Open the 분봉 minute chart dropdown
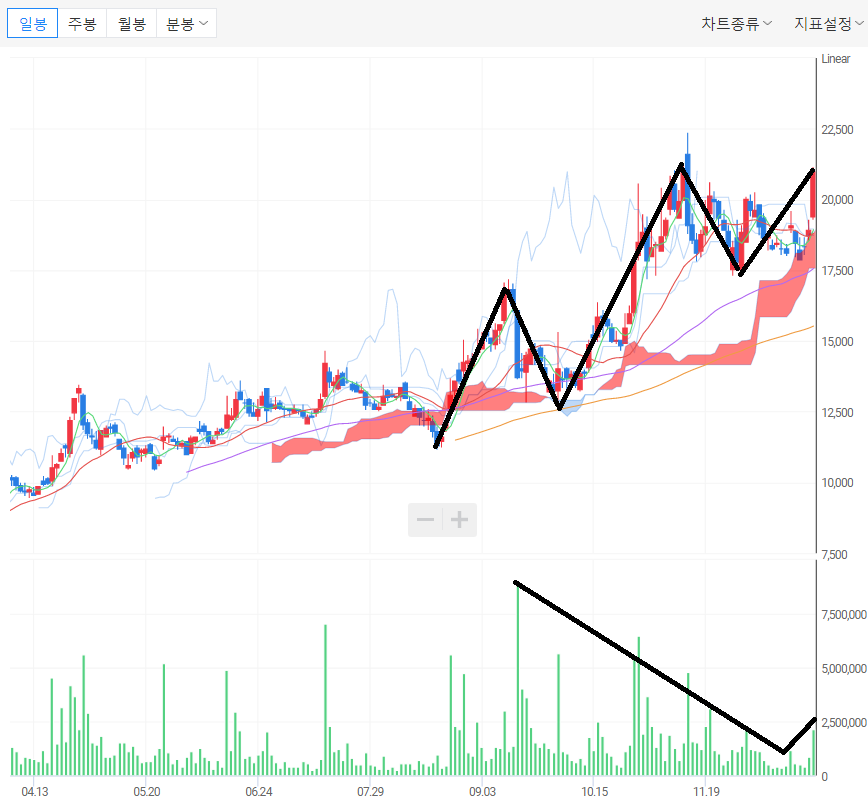Screen dimensions: 868x806 coord(187,23)
